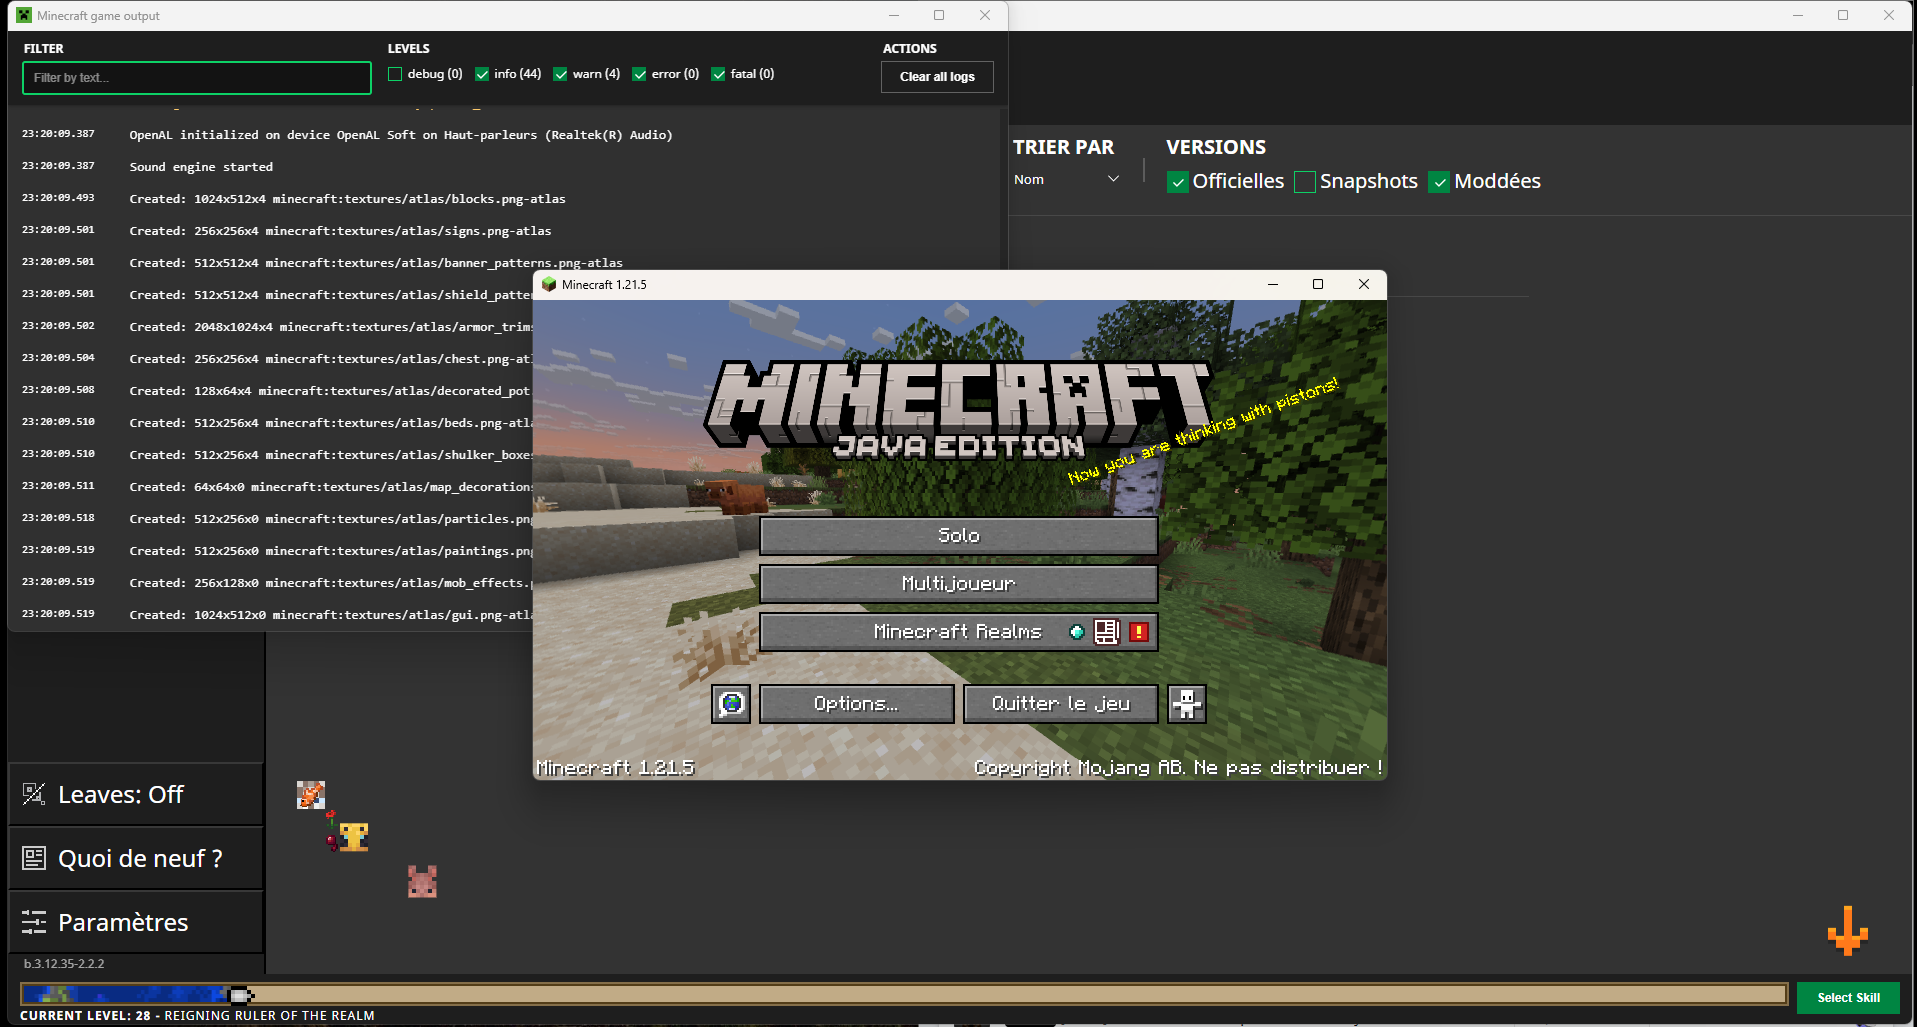This screenshot has width=1917, height=1027.
Task: Click the VERSIONS heading in the launcher
Action: (1216, 147)
